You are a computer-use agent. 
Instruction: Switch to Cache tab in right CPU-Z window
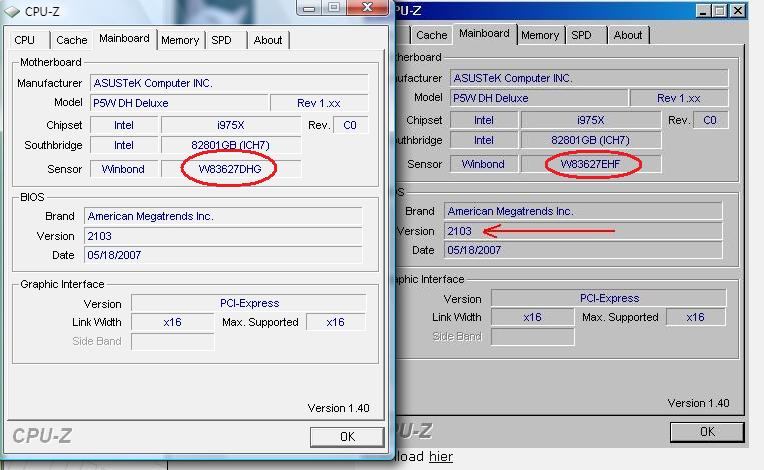(x=431, y=35)
